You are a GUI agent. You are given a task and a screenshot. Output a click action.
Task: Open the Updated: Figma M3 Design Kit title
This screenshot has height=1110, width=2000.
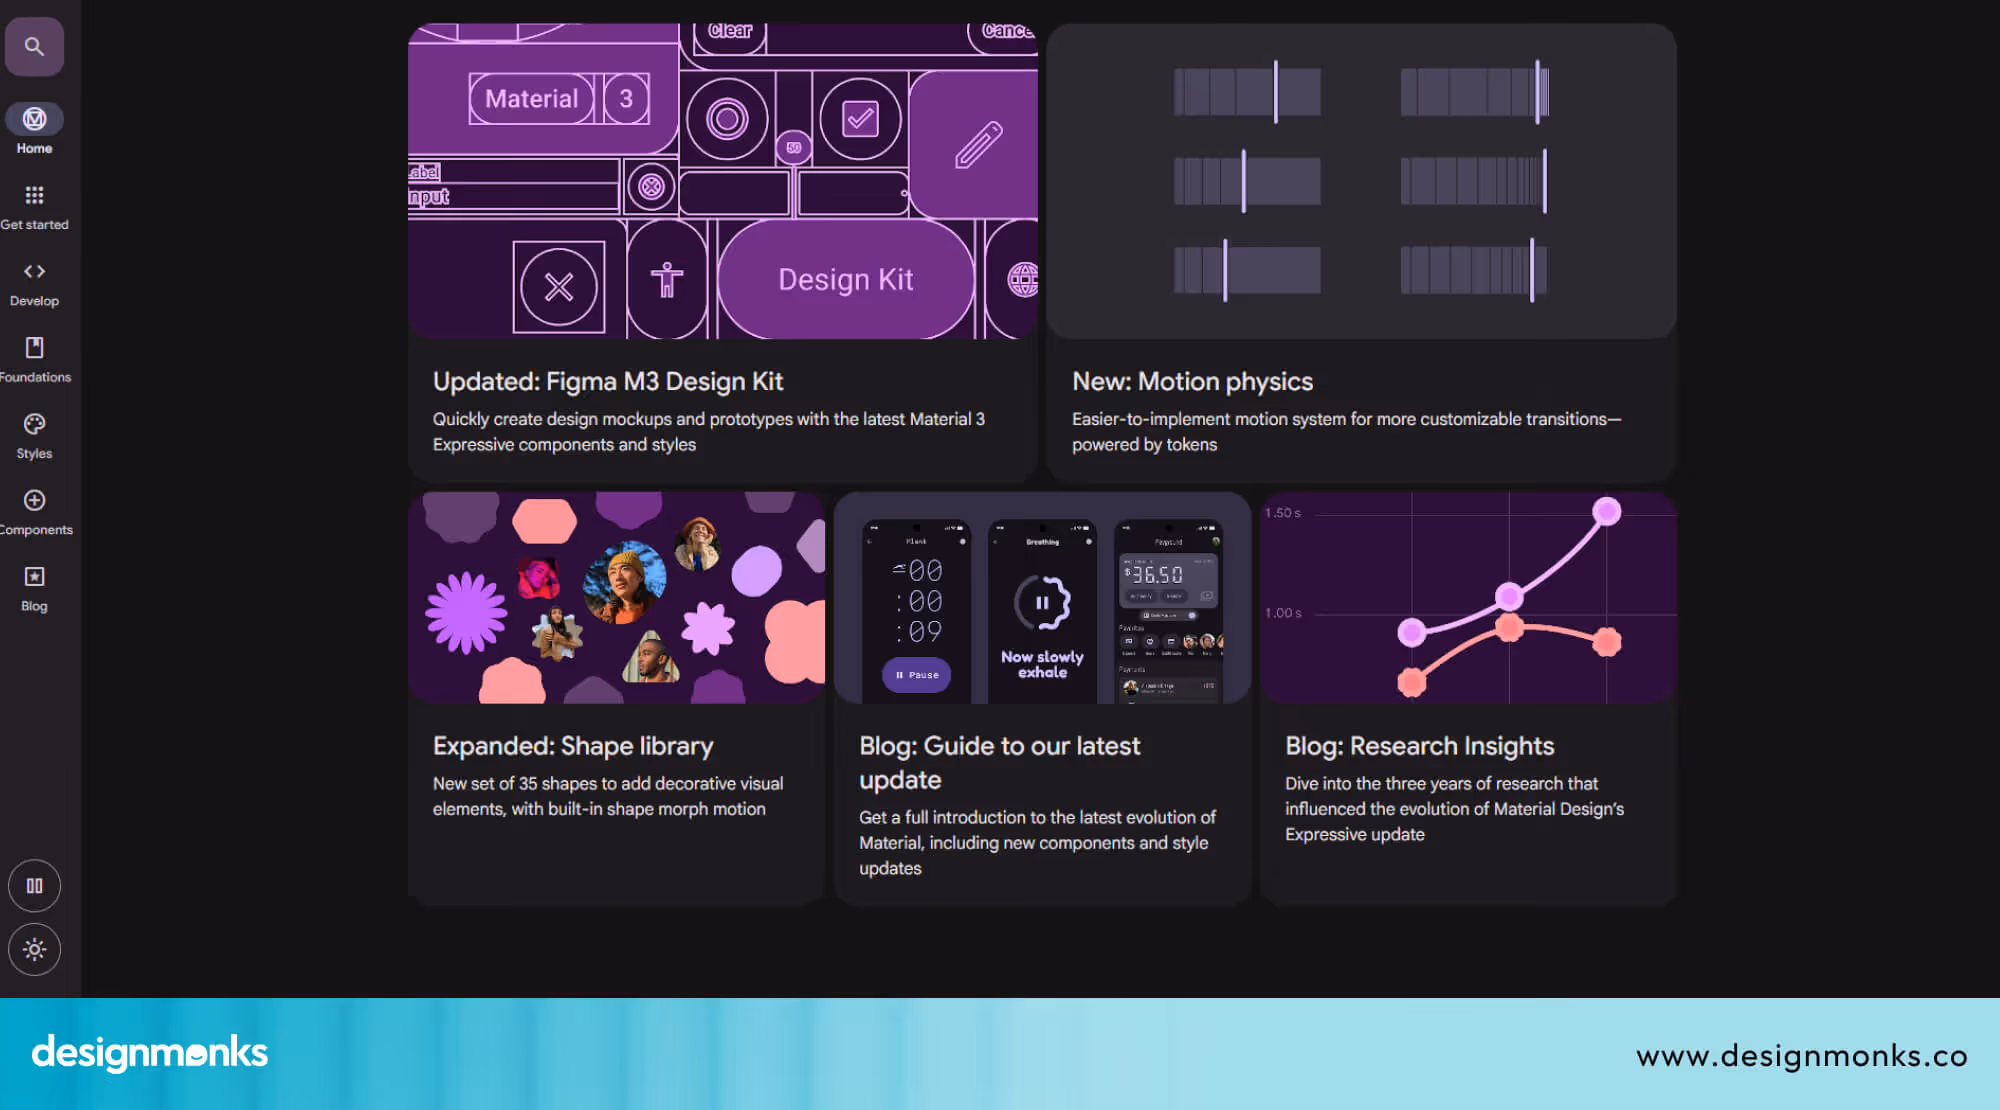607,381
